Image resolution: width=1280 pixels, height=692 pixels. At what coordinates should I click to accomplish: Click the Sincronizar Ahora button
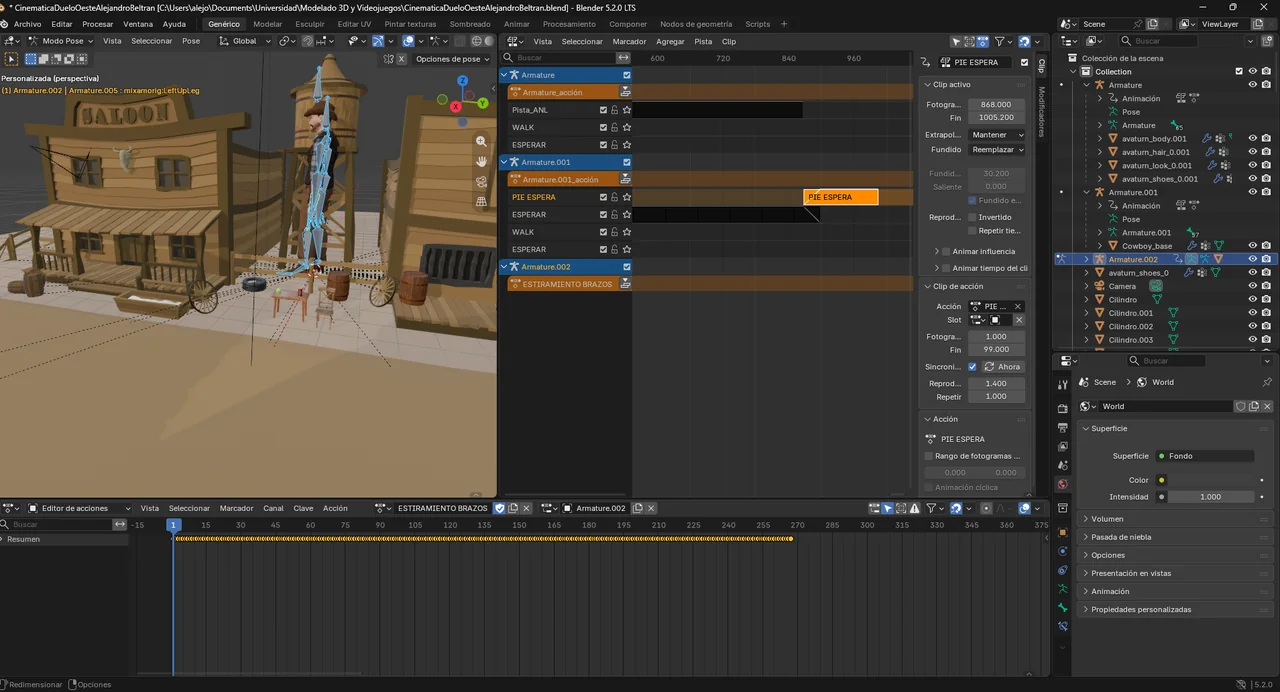(1003, 367)
